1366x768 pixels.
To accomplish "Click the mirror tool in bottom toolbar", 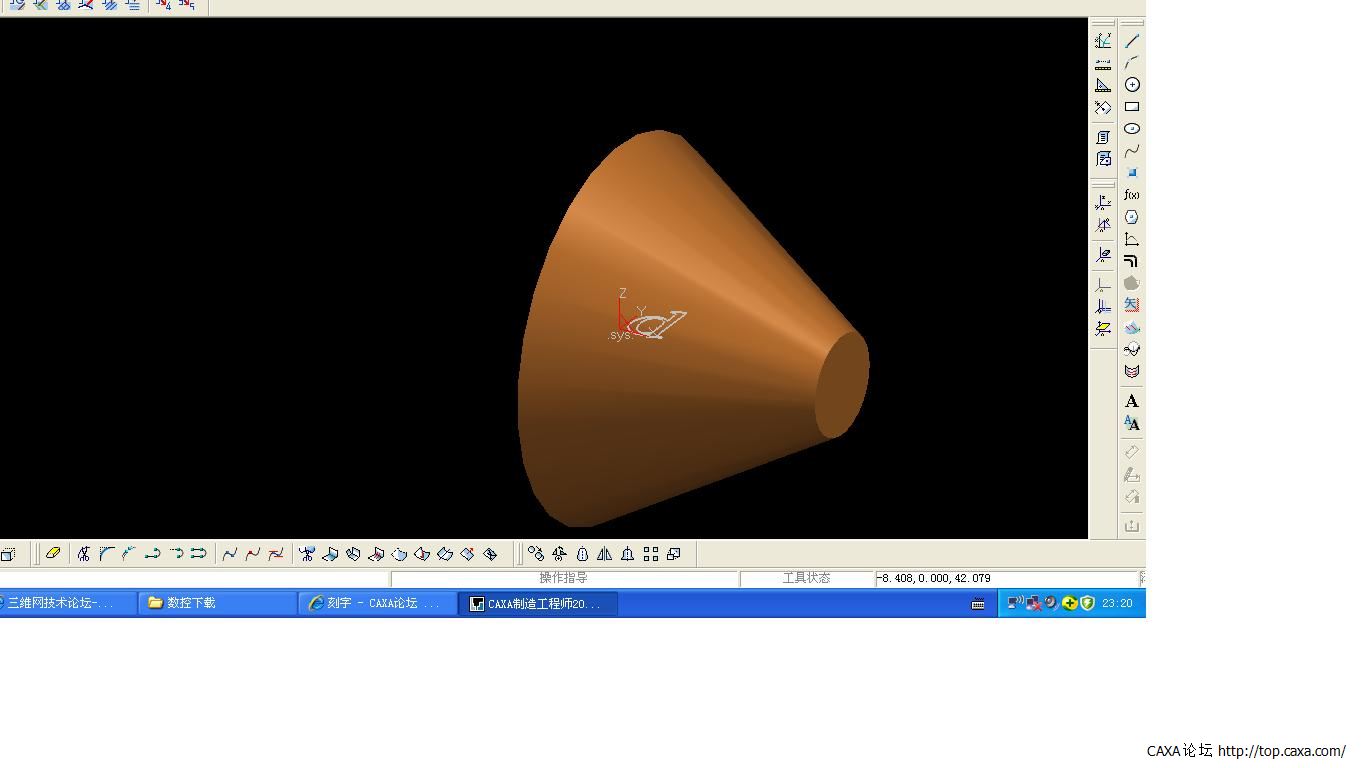I will pyautogui.click(x=605, y=554).
